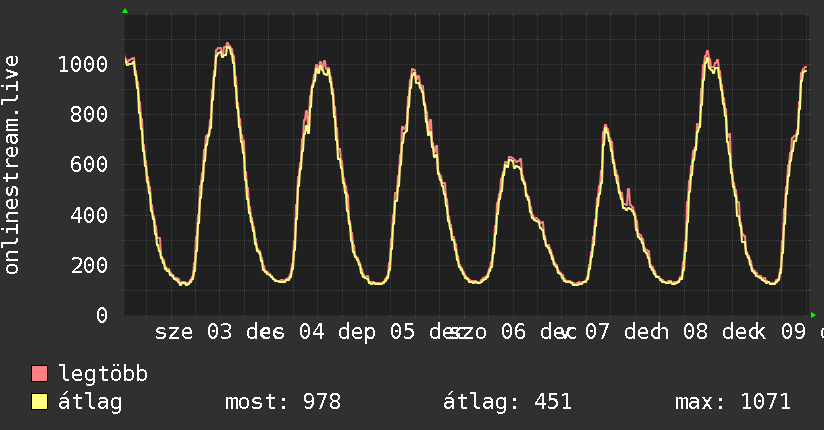Click the red legtöbb legend swatch
The image size is (824, 430).
click(40, 375)
